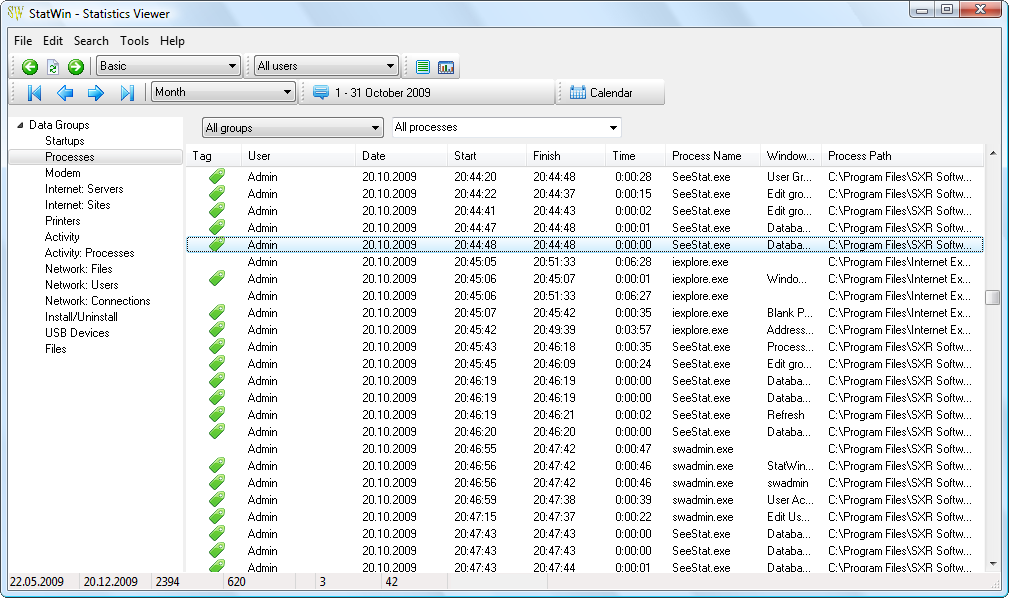Screen dimensions: 1009x598
Task: Click the Calendar button
Action: pyautogui.click(x=601, y=93)
